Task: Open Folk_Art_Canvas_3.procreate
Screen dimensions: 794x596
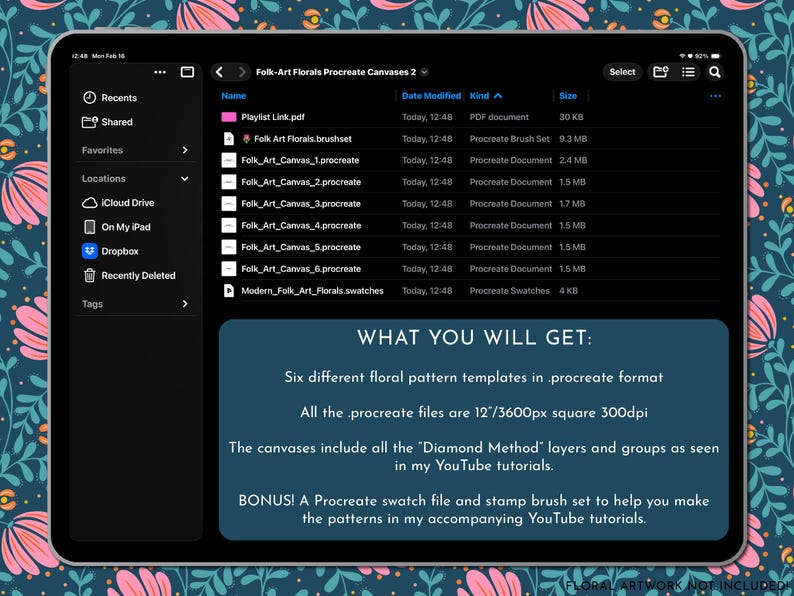Action: pyautogui.click(x=301, y=204)
